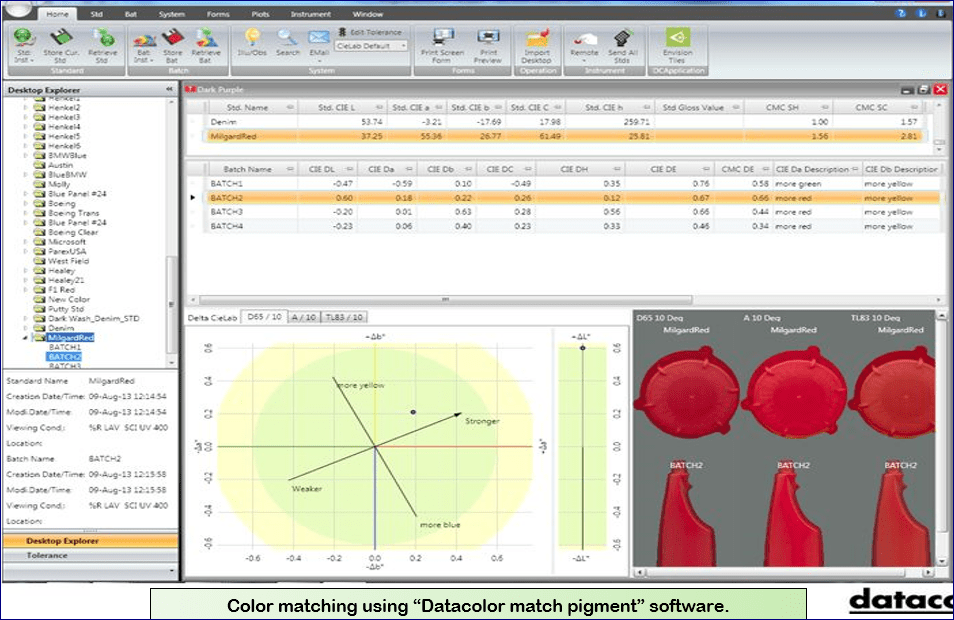Open the CieLab Default tolerance combo box
This screenshot has width=954, height=620.
371,46
